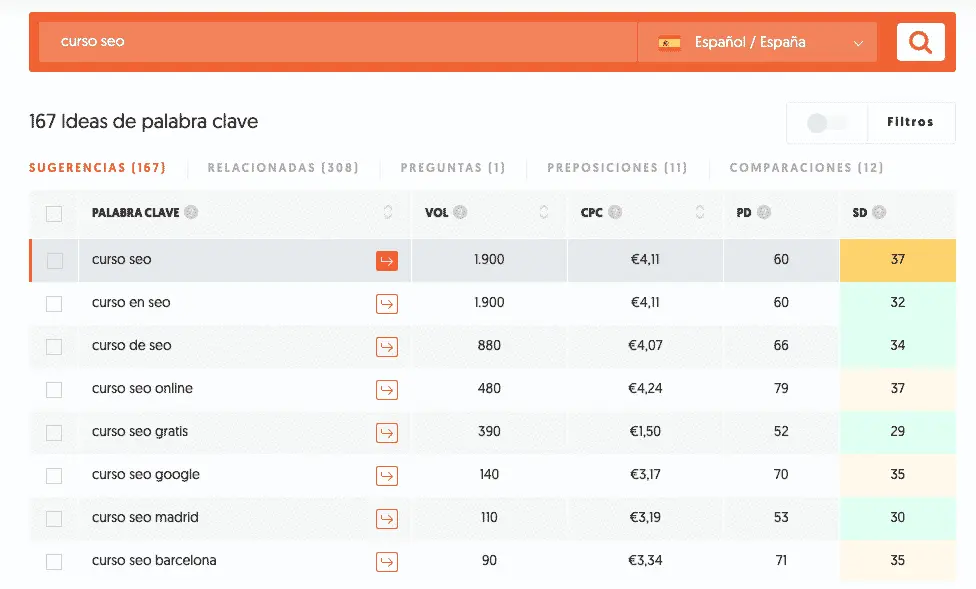Click the 'curso seo google' keyword

coord(146,475)
